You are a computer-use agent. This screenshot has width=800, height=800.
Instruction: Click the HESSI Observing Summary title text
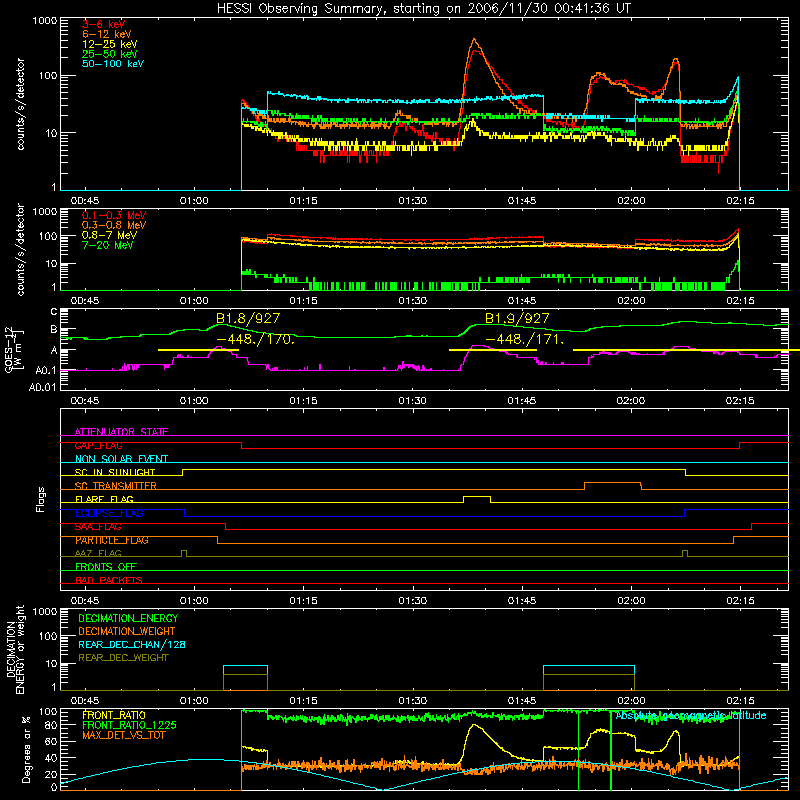[423, 9]
